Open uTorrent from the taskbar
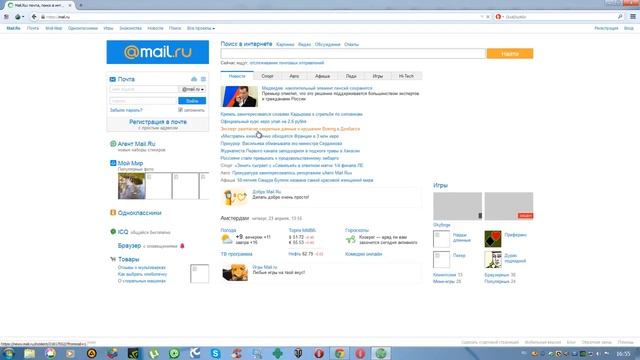640x360 pixels. pos(154,353)
